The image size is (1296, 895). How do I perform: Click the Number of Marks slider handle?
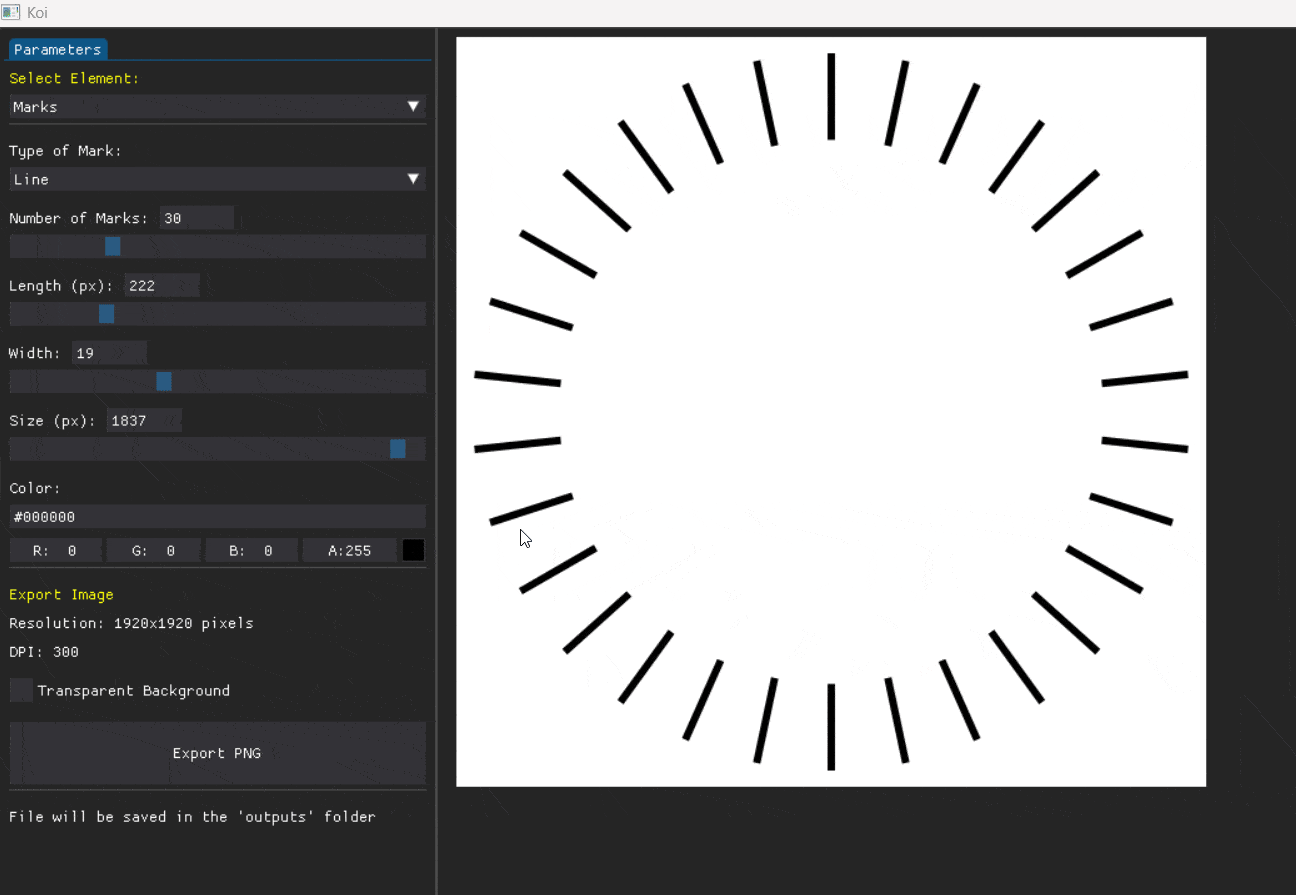point(113,246)
